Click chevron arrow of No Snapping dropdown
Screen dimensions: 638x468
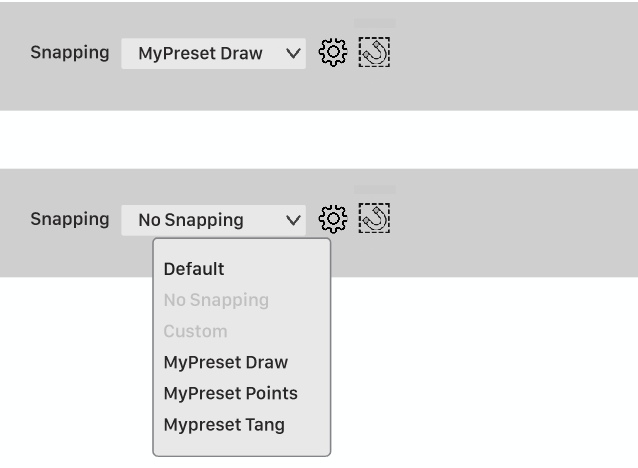pos(293,220)
